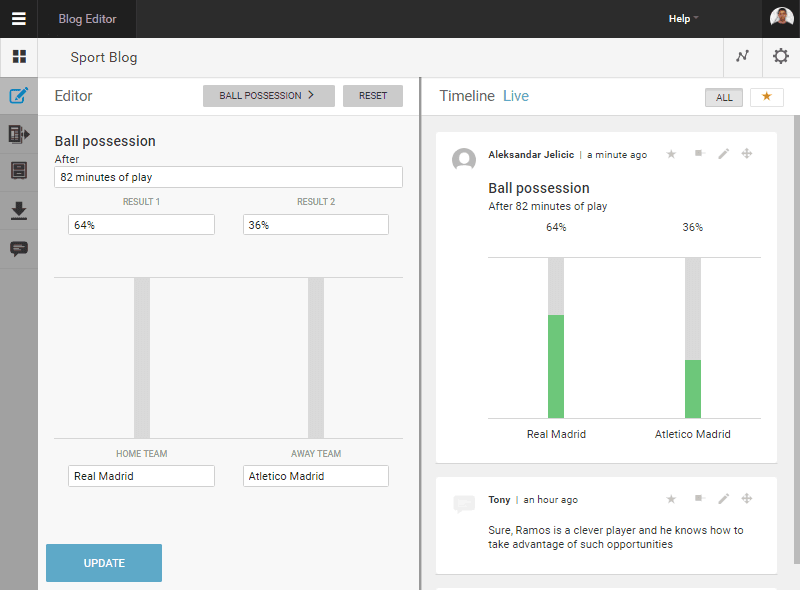Click 'After 82 minutes of play' text
This screenshot has height=590, width=800.
[x=547, y=206]
